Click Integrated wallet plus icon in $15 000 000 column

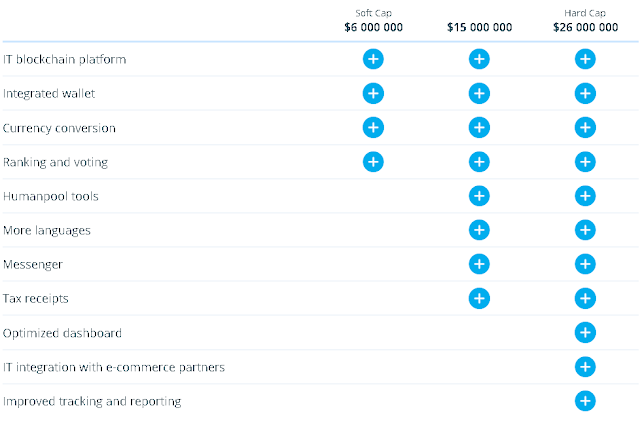click(x=479, y=93)
